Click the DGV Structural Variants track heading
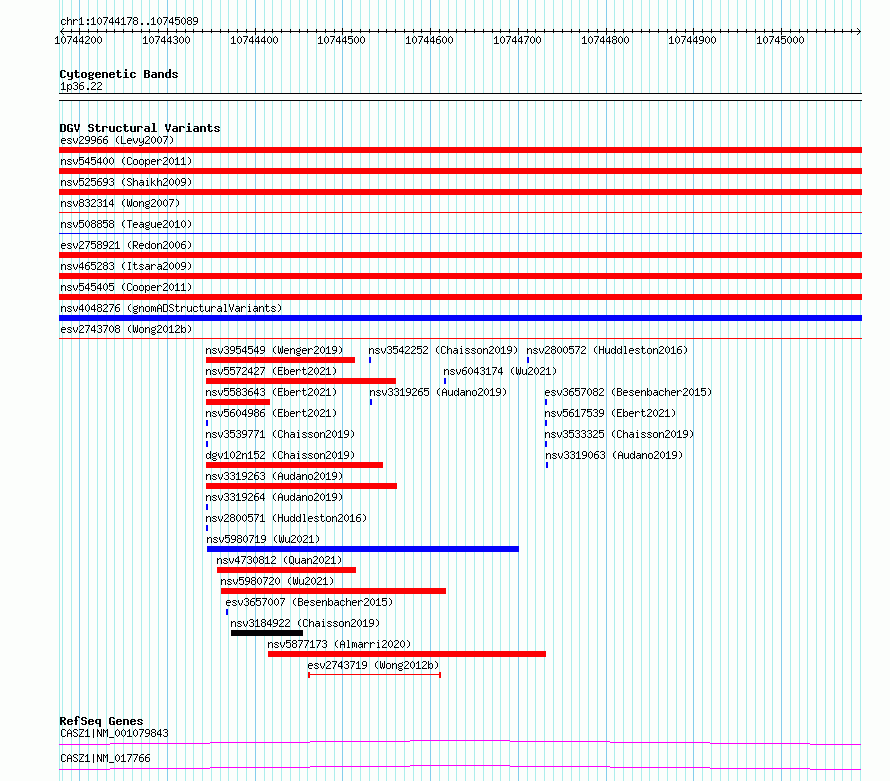890x781 pixels. pyautogui.click(x=140, y=128)
